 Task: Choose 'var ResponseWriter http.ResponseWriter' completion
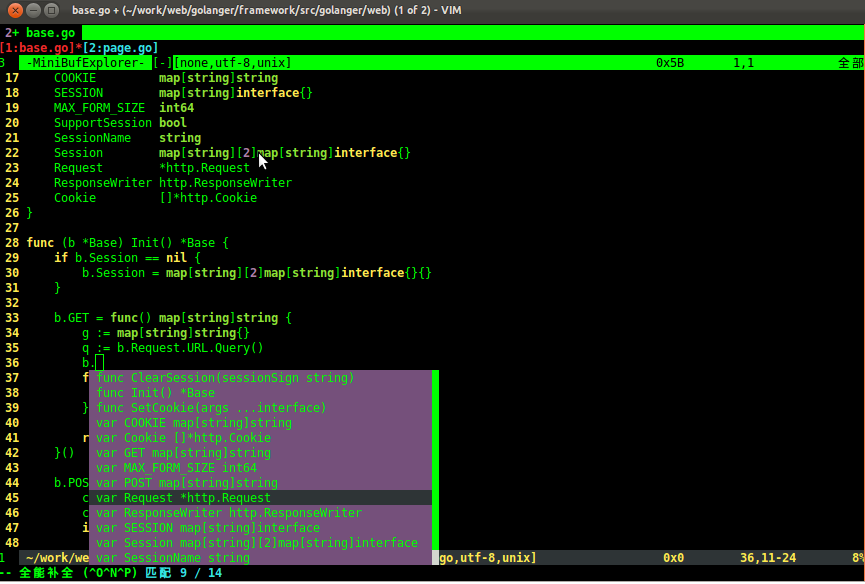click(228, 513)
